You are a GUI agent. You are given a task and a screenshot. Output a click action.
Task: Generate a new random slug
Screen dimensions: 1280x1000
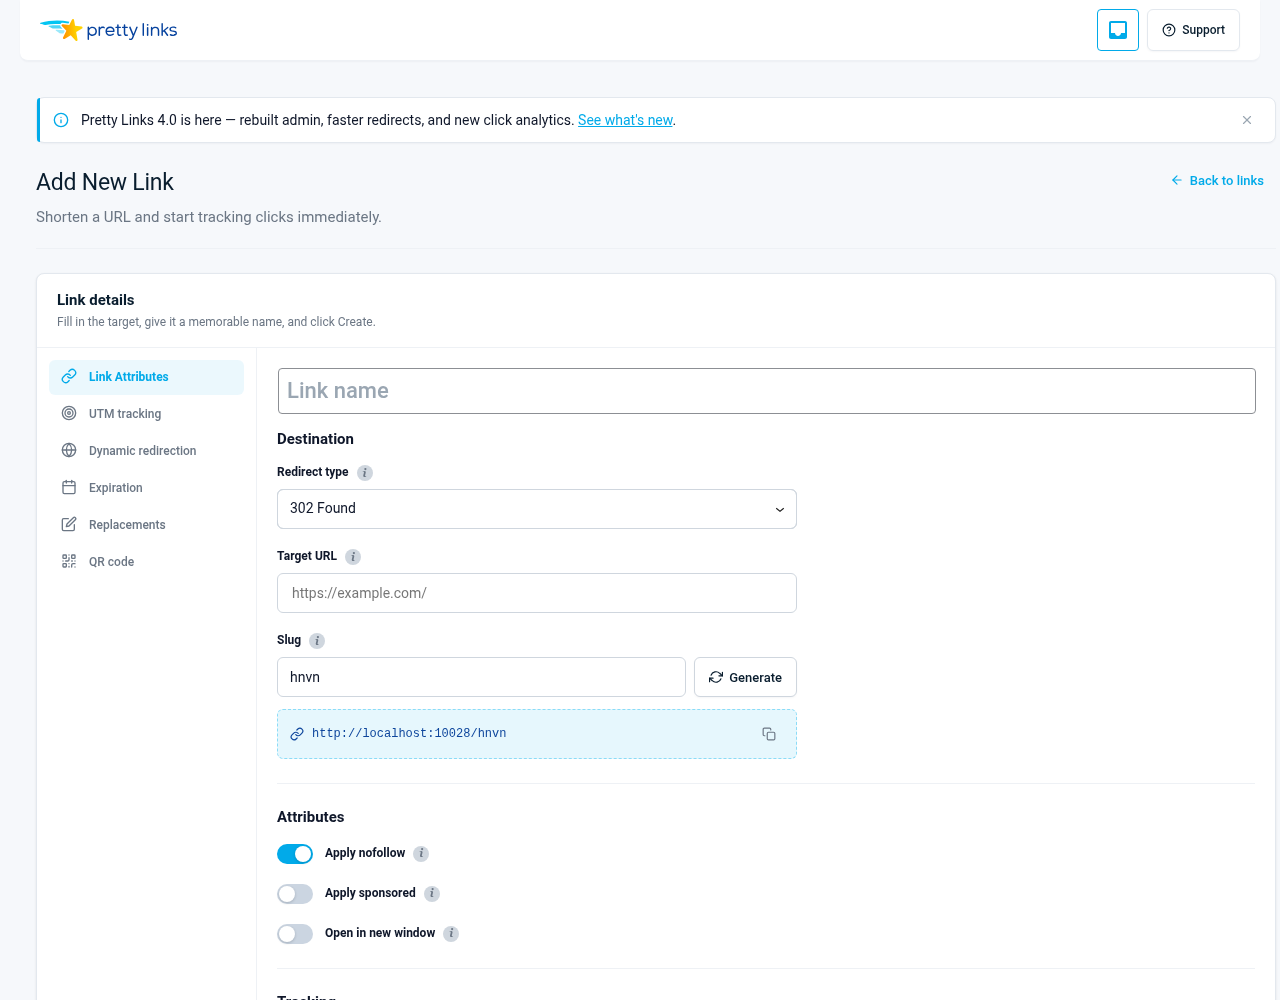click(745, 677)
